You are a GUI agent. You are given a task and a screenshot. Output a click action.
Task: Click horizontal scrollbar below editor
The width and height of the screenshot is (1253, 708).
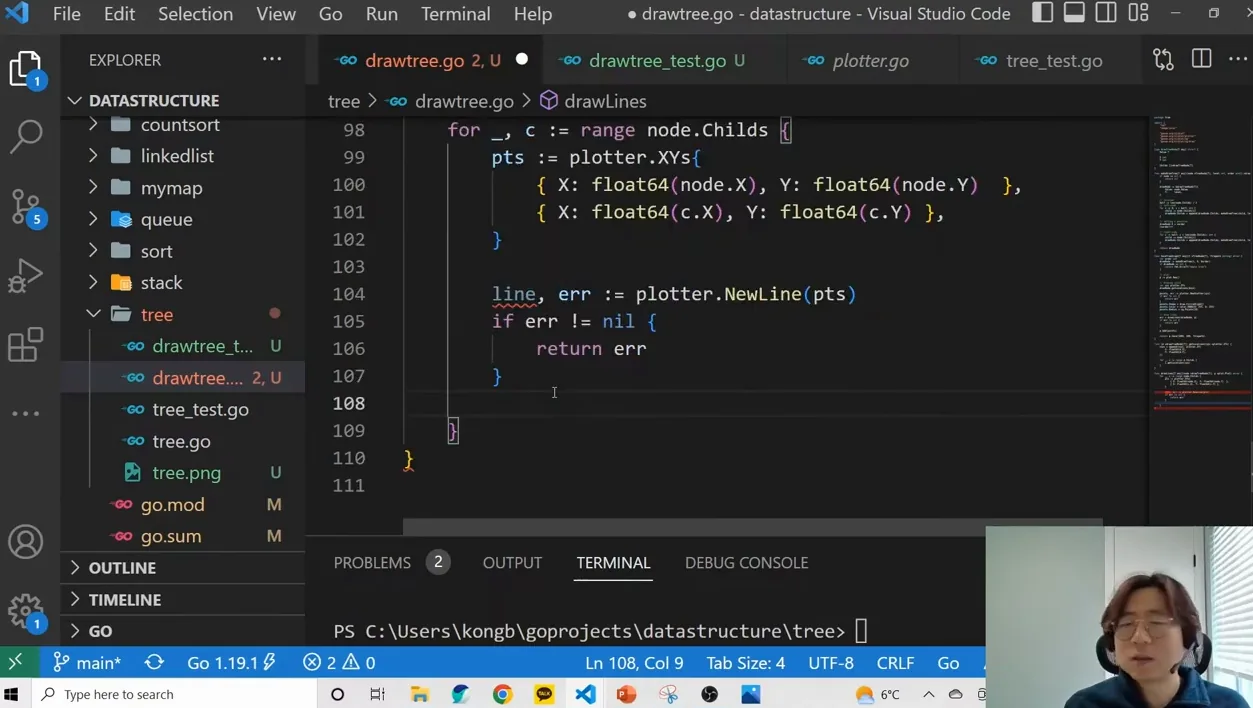[752, 526]
